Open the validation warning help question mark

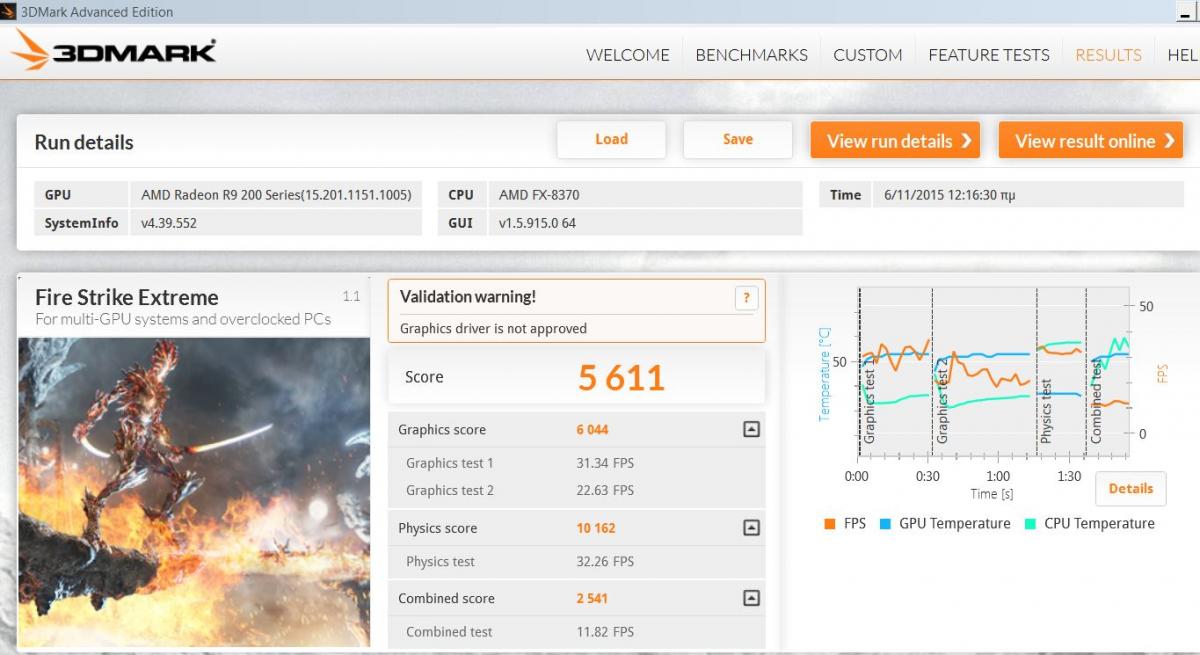(746, 298)
